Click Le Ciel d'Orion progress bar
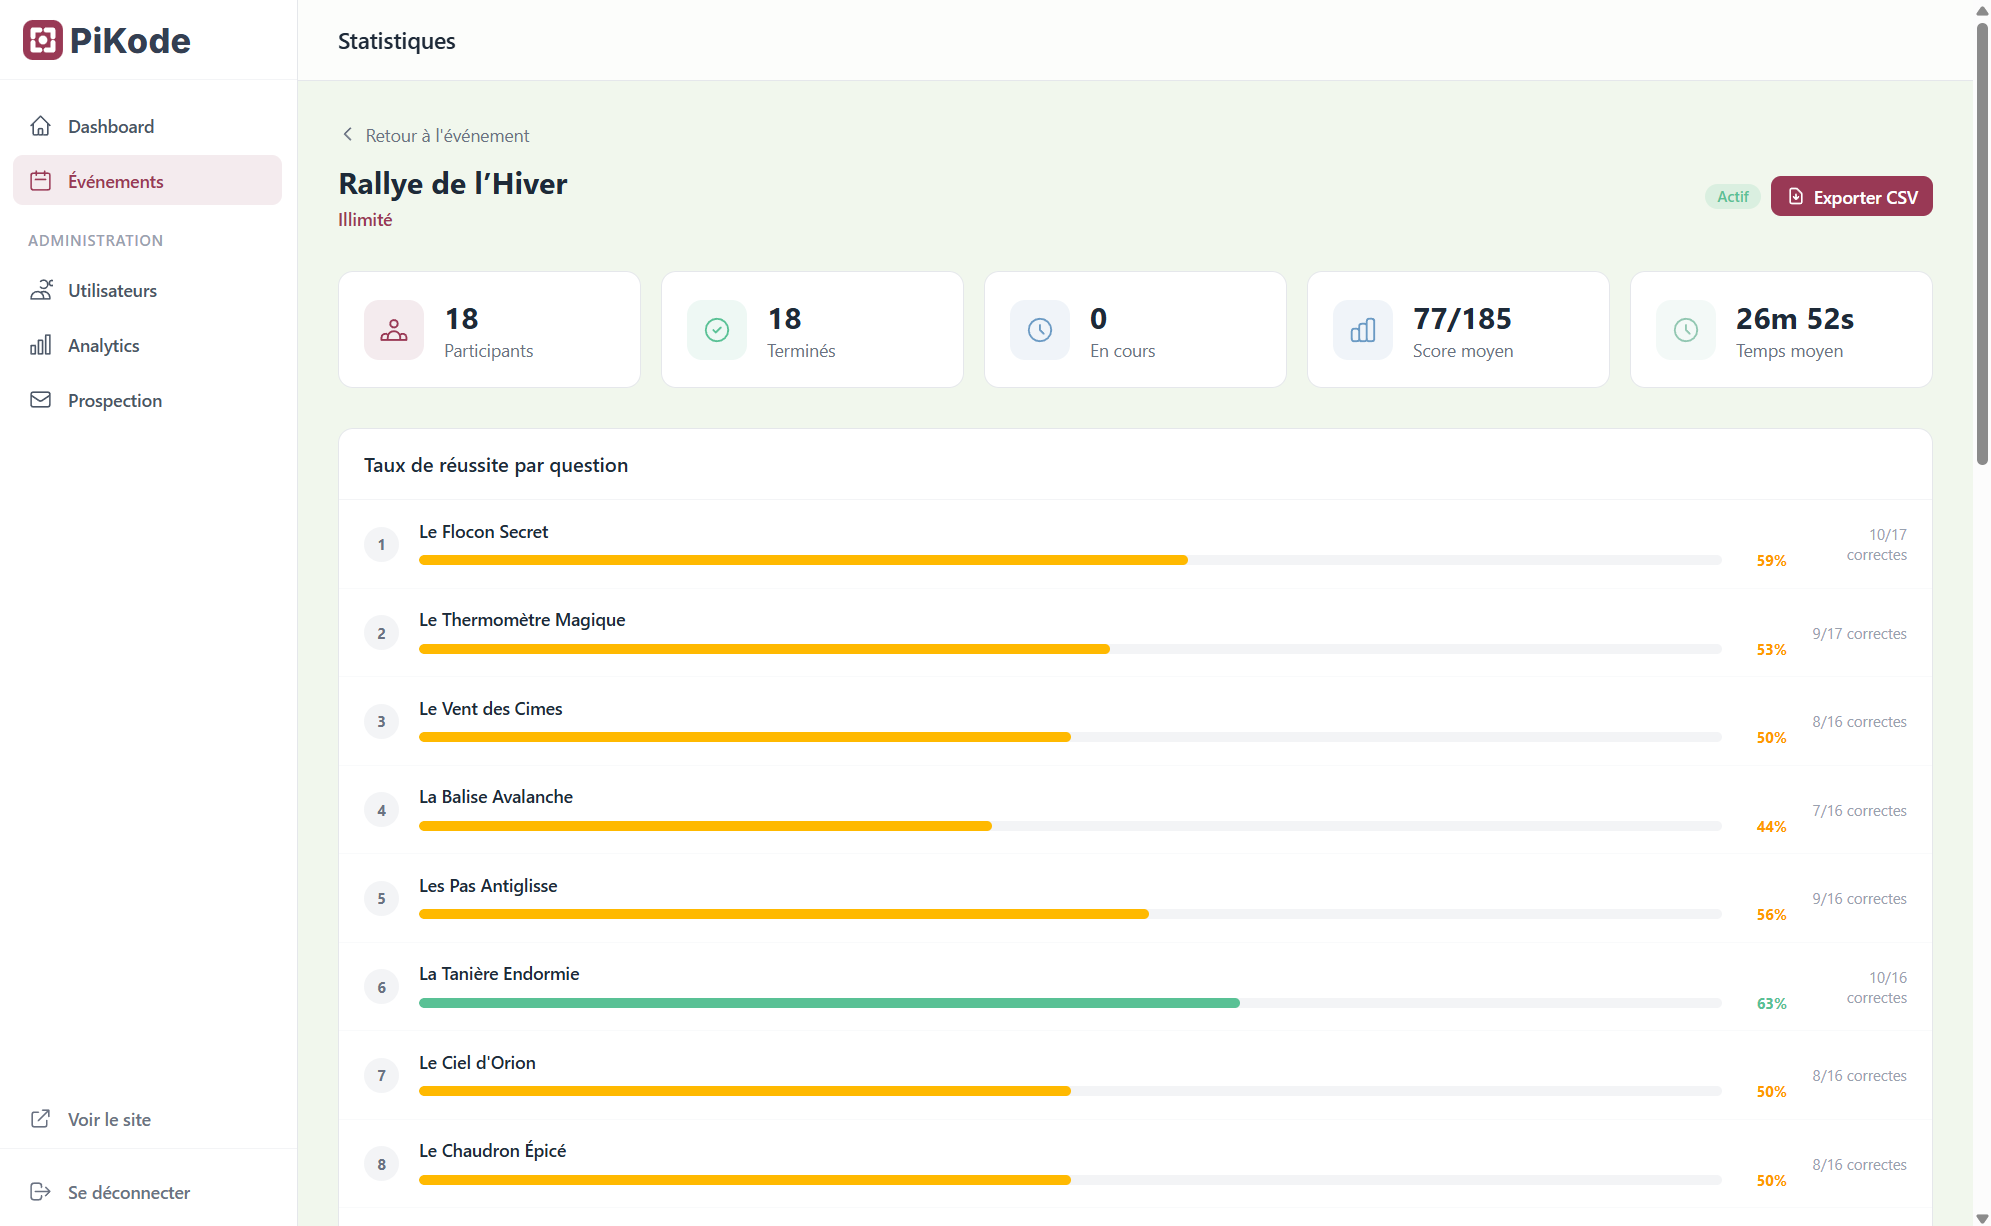The height and width of the screenshot is (1226, 1991). 1070,1091
